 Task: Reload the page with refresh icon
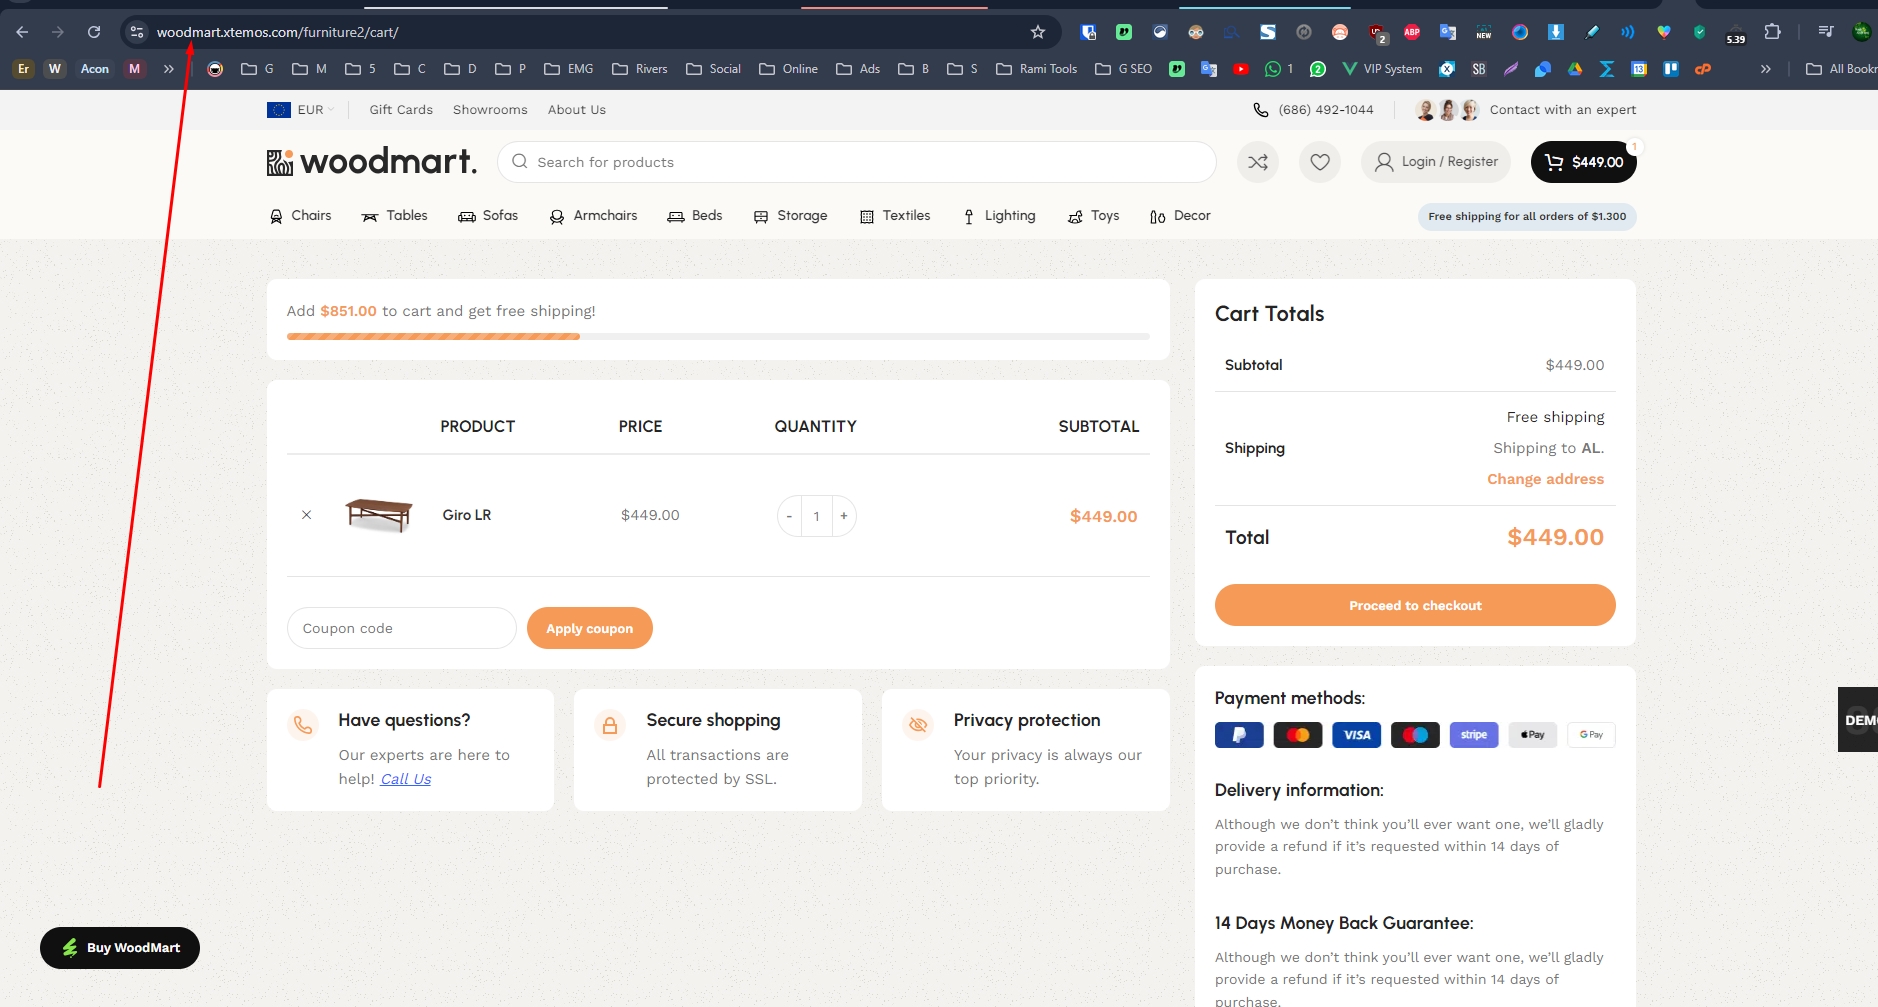point(94,32)
